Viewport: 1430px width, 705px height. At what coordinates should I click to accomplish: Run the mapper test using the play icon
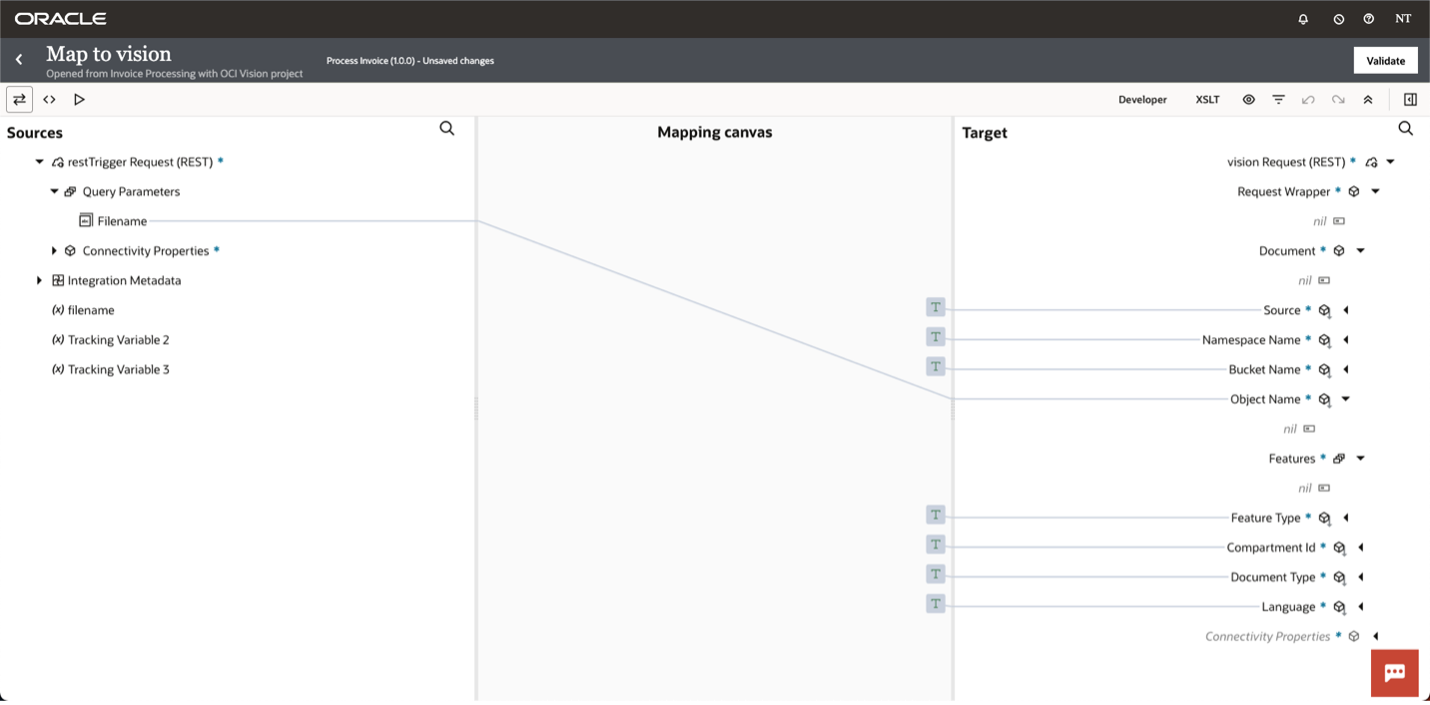click(79, 99)
